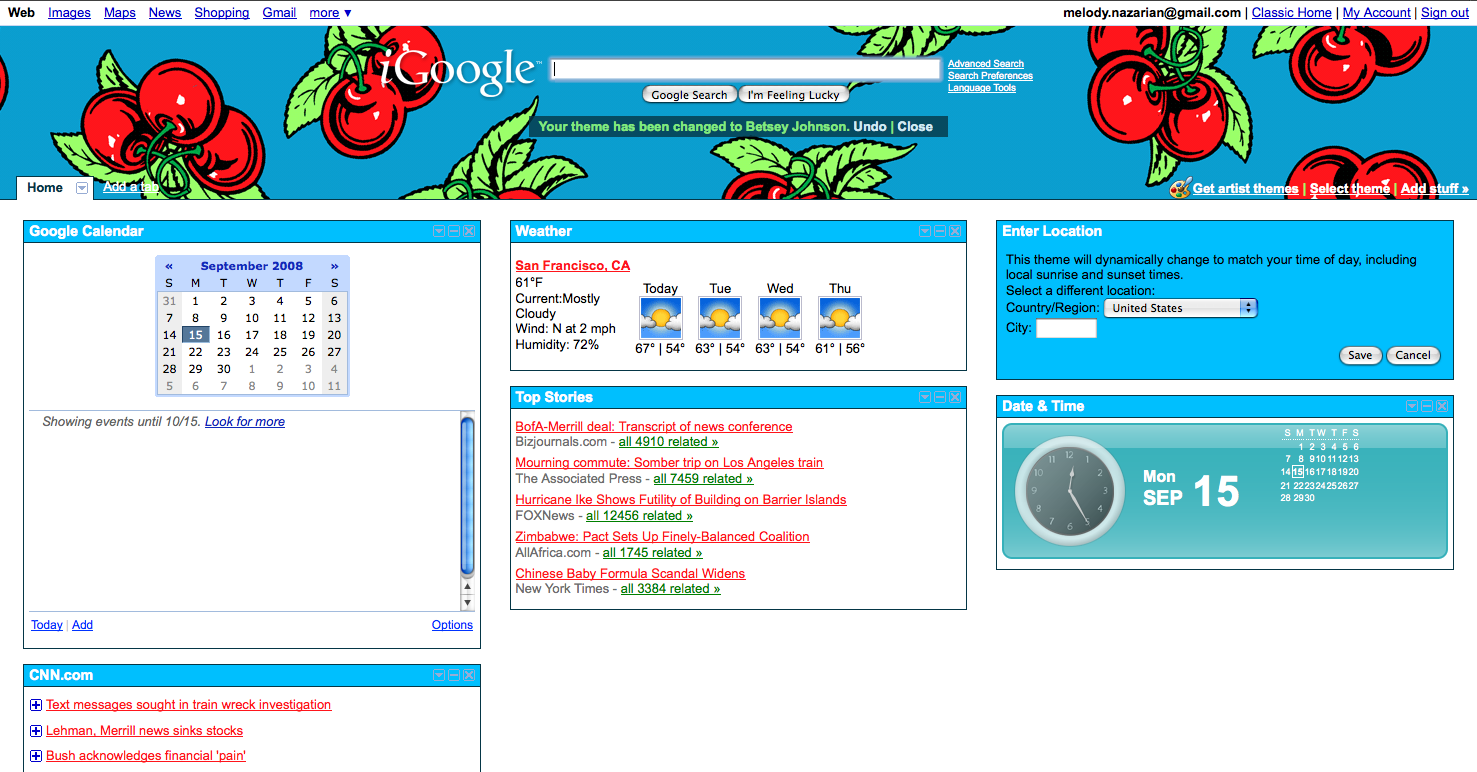Open the Top Stories gadget menu arrow
Viewport: 1477px width, 772px height.
point(925,397)
